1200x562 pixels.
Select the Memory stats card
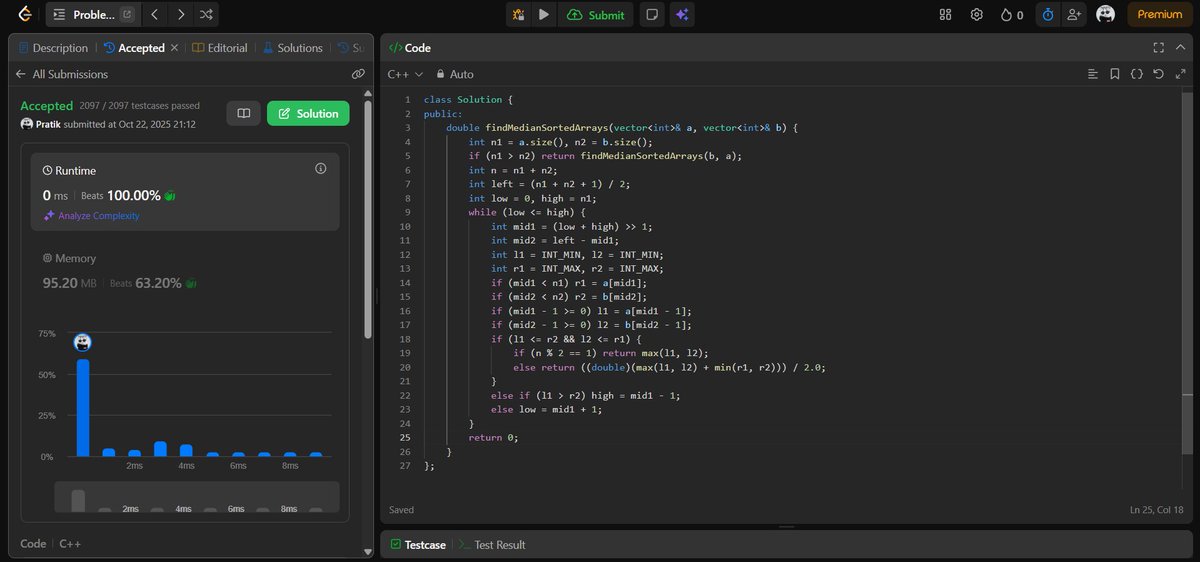[185, 271]
